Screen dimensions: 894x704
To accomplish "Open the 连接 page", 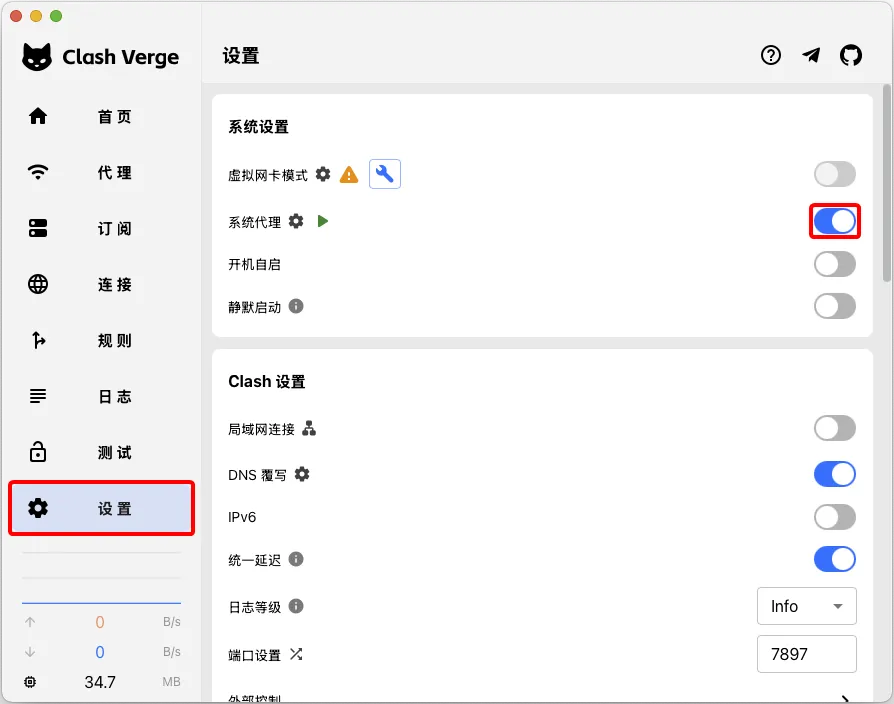I will 101,284.
